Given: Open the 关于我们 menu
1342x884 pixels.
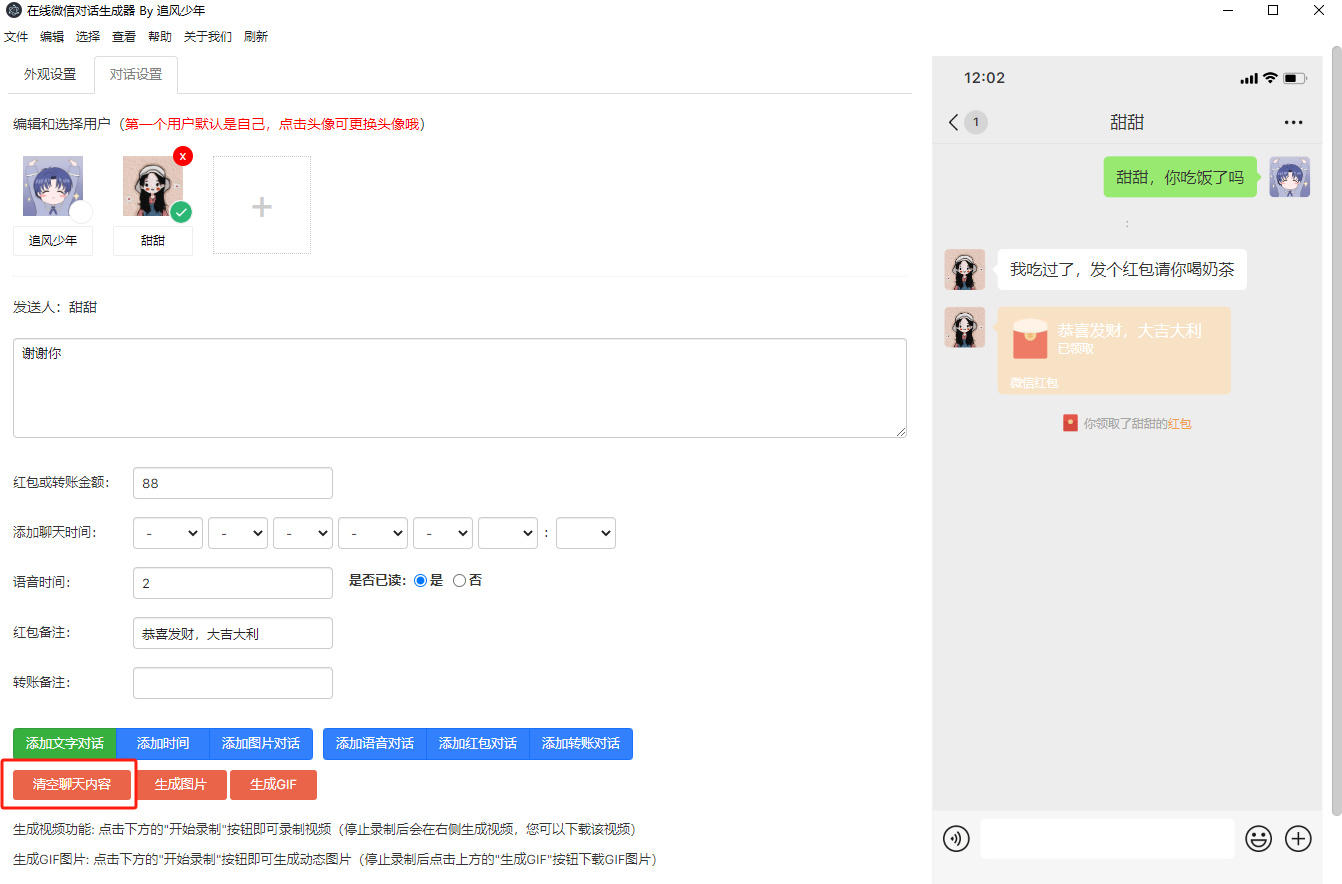Looking at the screenshot, I should (x=207, y=37).
